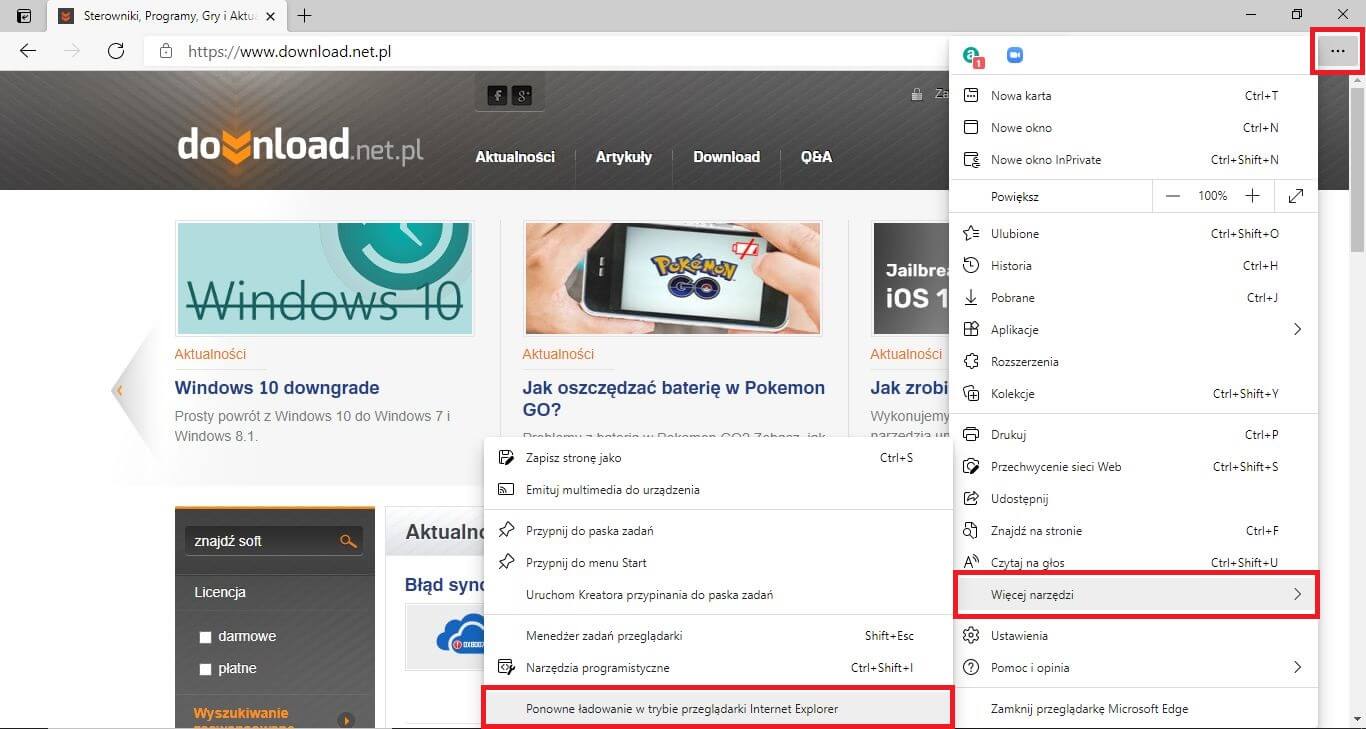Click the Pokemon GO article thumbnail
1366x729 pixels.
coord(672,278)
